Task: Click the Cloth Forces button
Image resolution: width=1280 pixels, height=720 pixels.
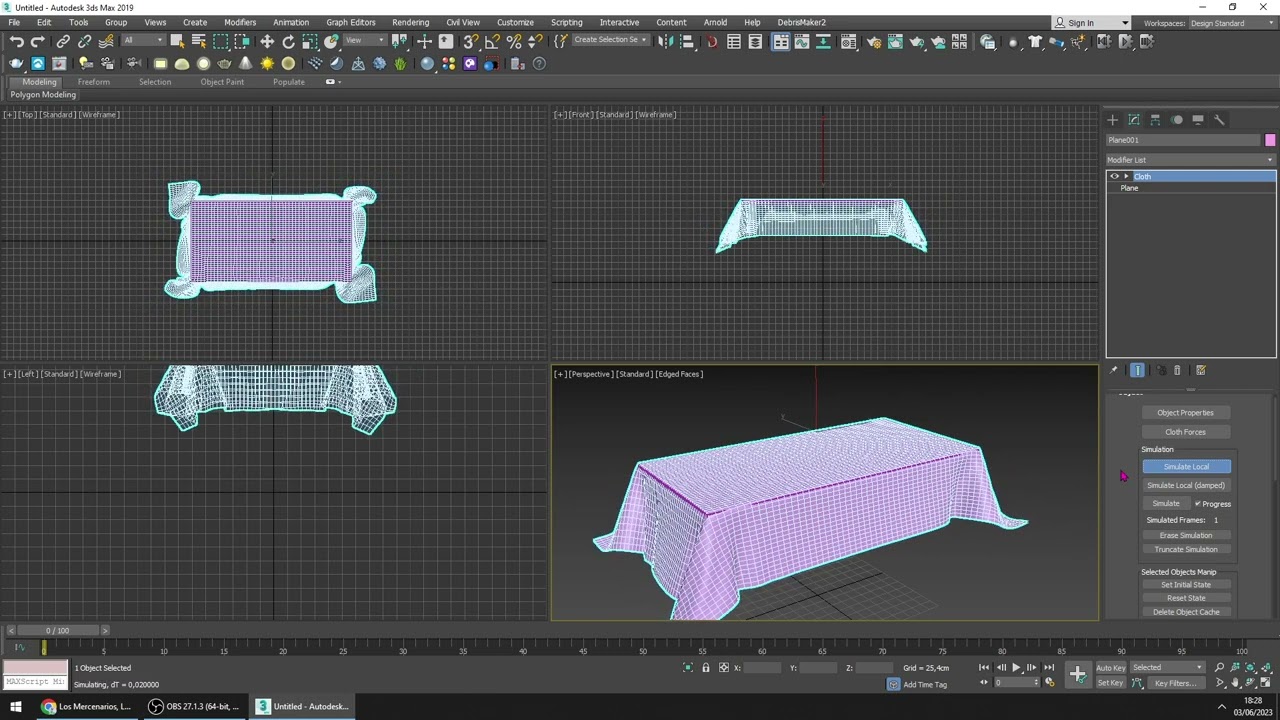Action: [x=1185, y=432]
